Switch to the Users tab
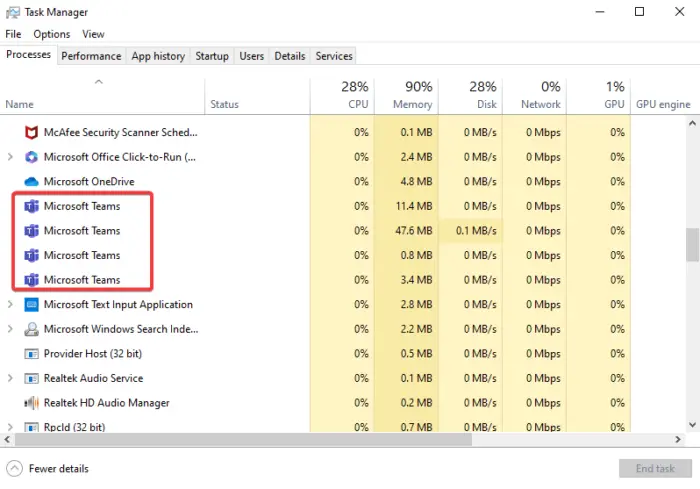This screenshot has width=700, height=489. click(251, 56)
